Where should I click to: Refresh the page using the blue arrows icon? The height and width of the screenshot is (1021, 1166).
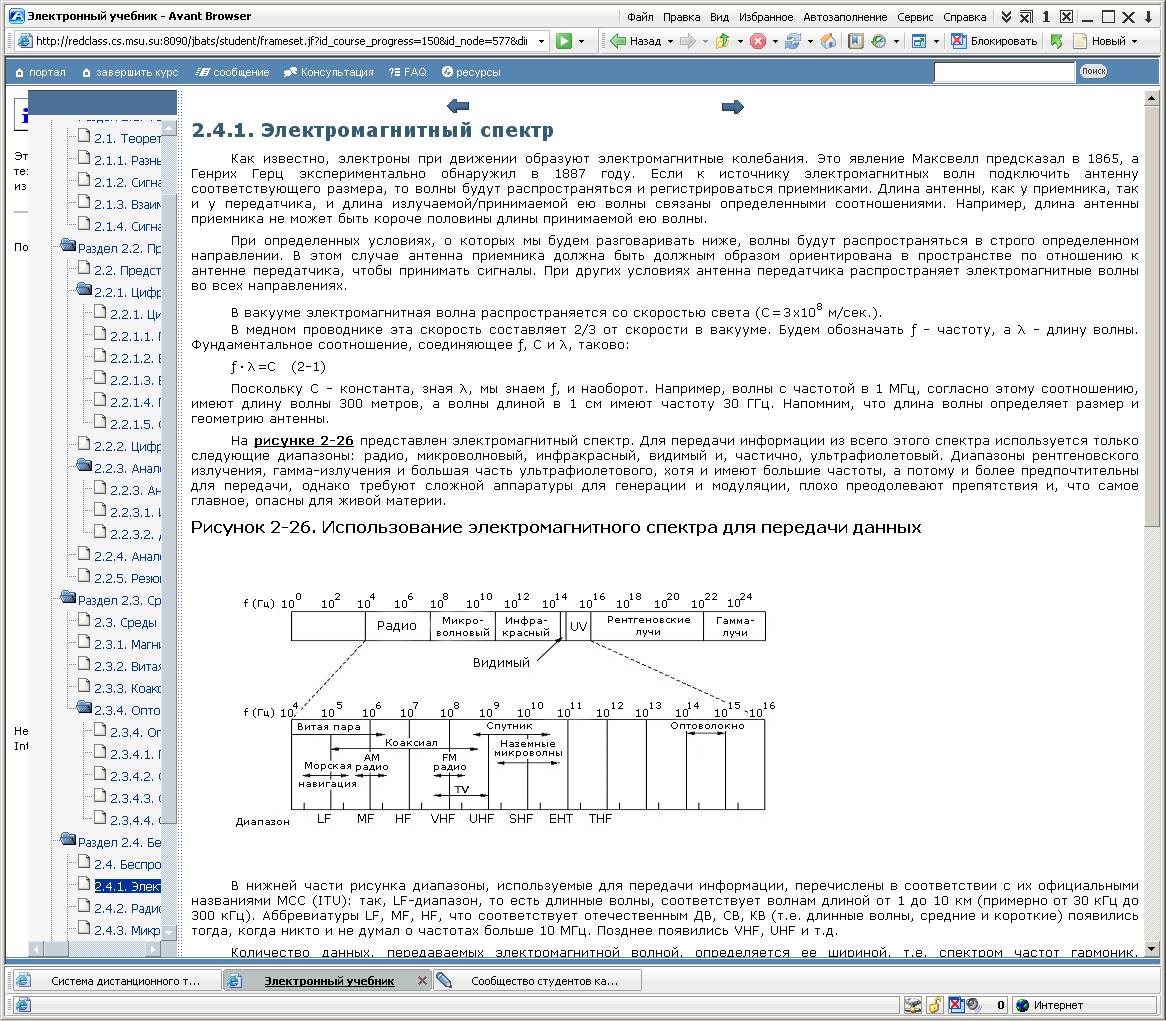tap(793, 41)
